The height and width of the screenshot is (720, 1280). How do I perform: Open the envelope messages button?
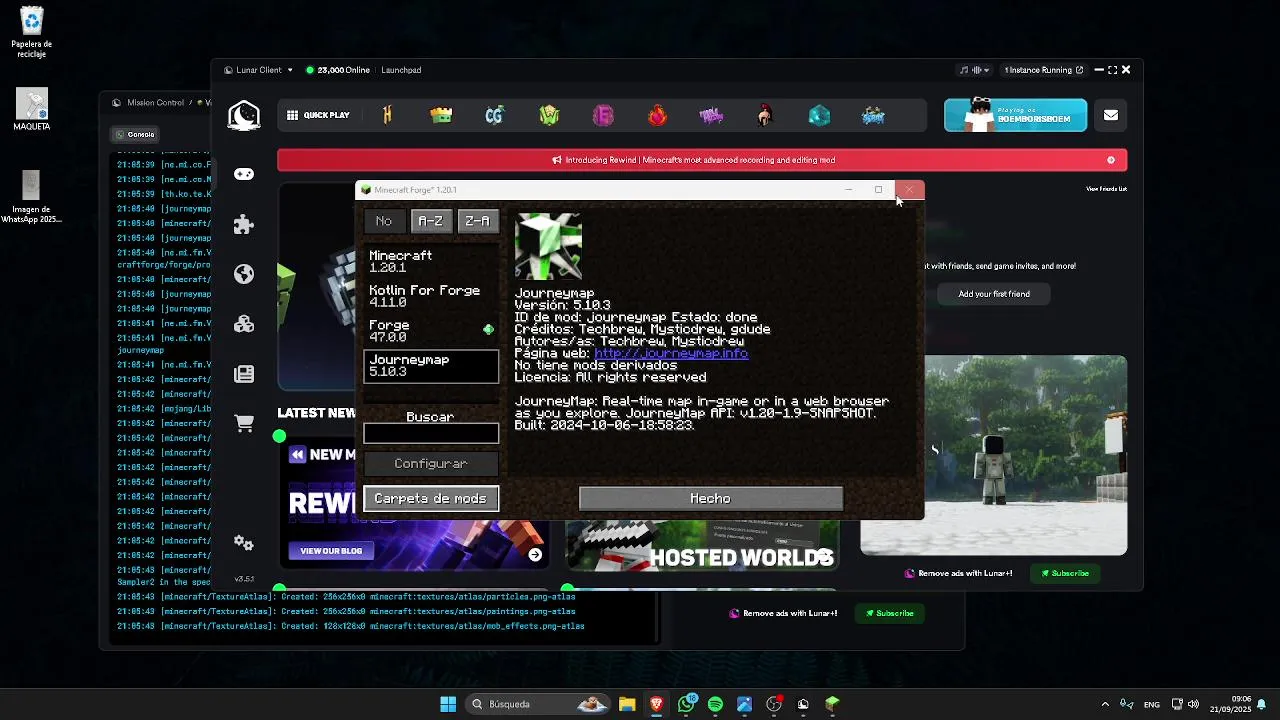click(x=1111, y=115)
